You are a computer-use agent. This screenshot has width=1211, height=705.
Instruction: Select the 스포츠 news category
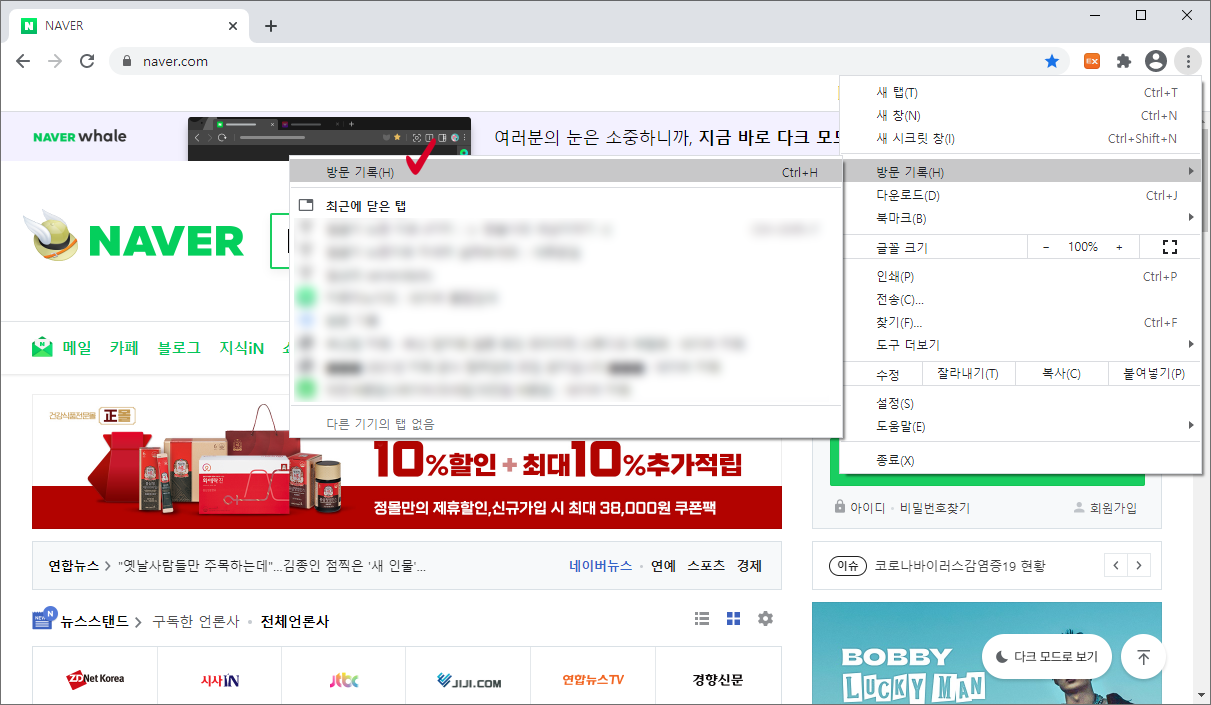pos(706,566)
